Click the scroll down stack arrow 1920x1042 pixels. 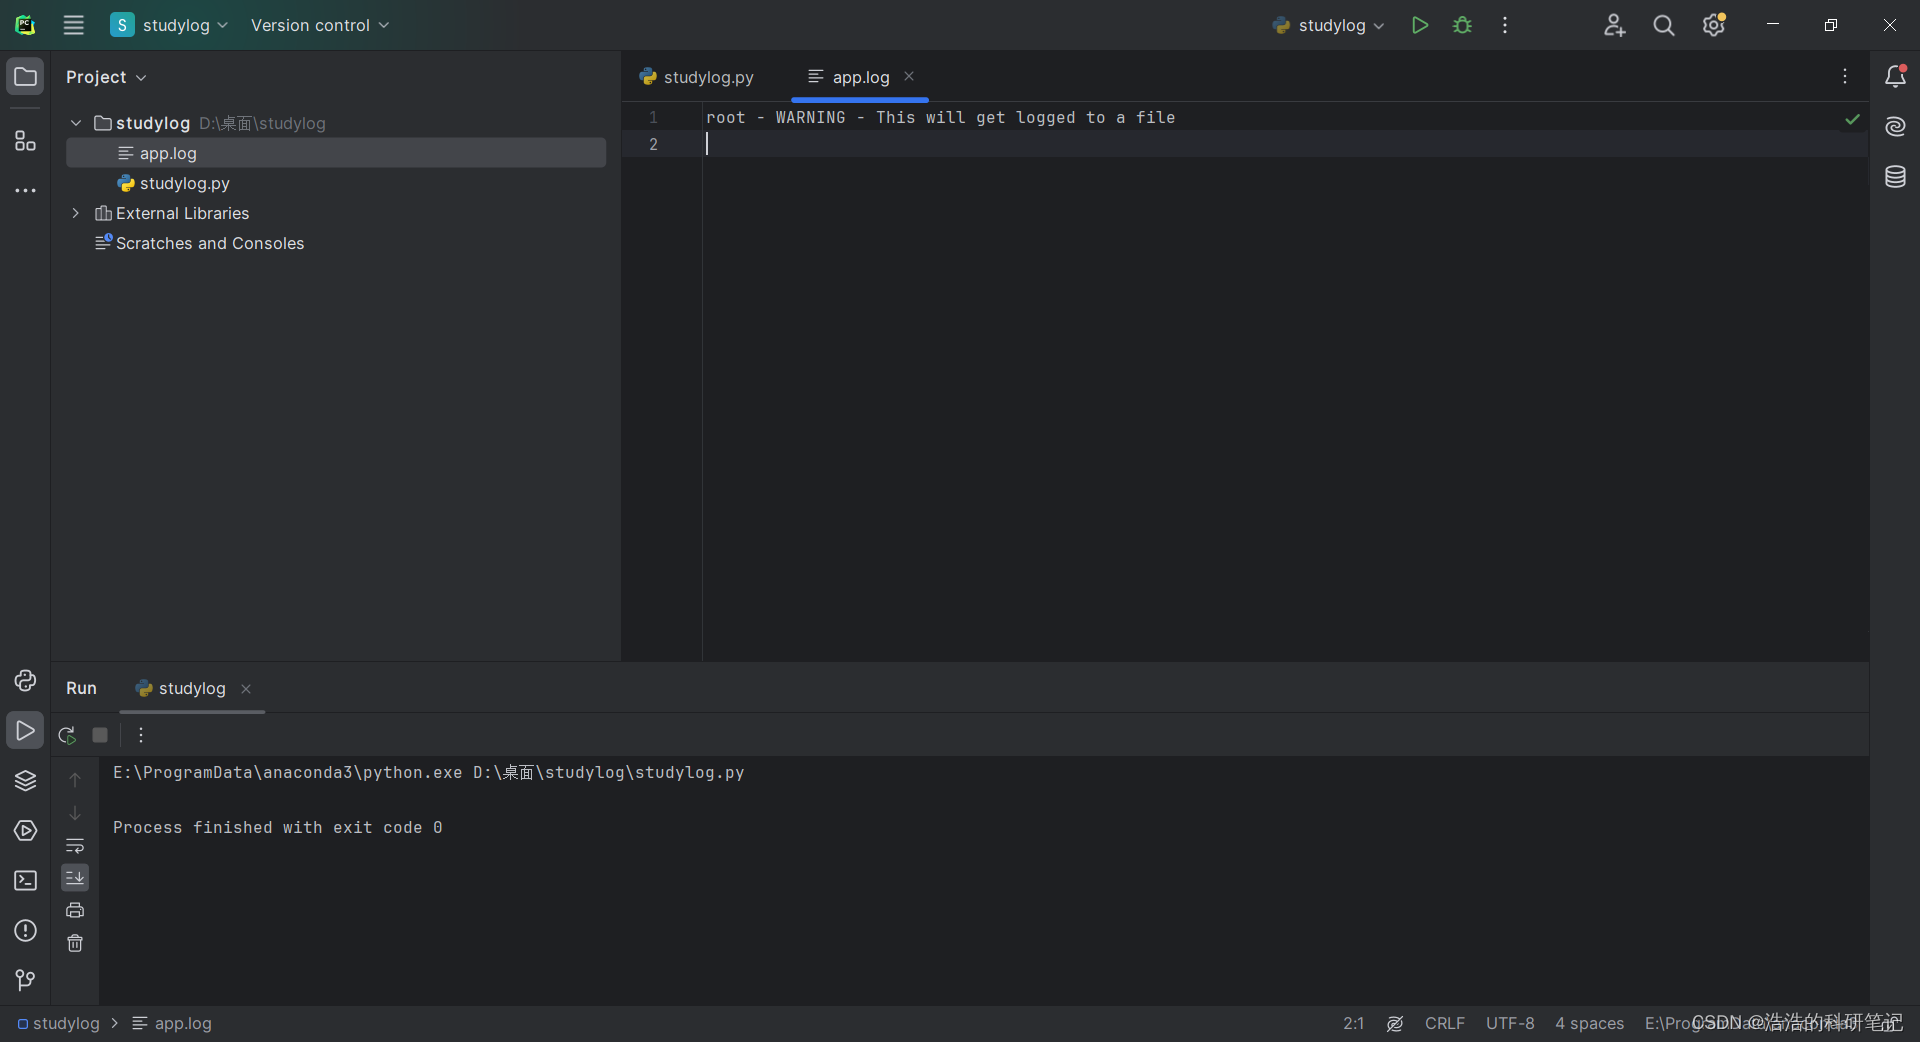(x=75, y=813)
